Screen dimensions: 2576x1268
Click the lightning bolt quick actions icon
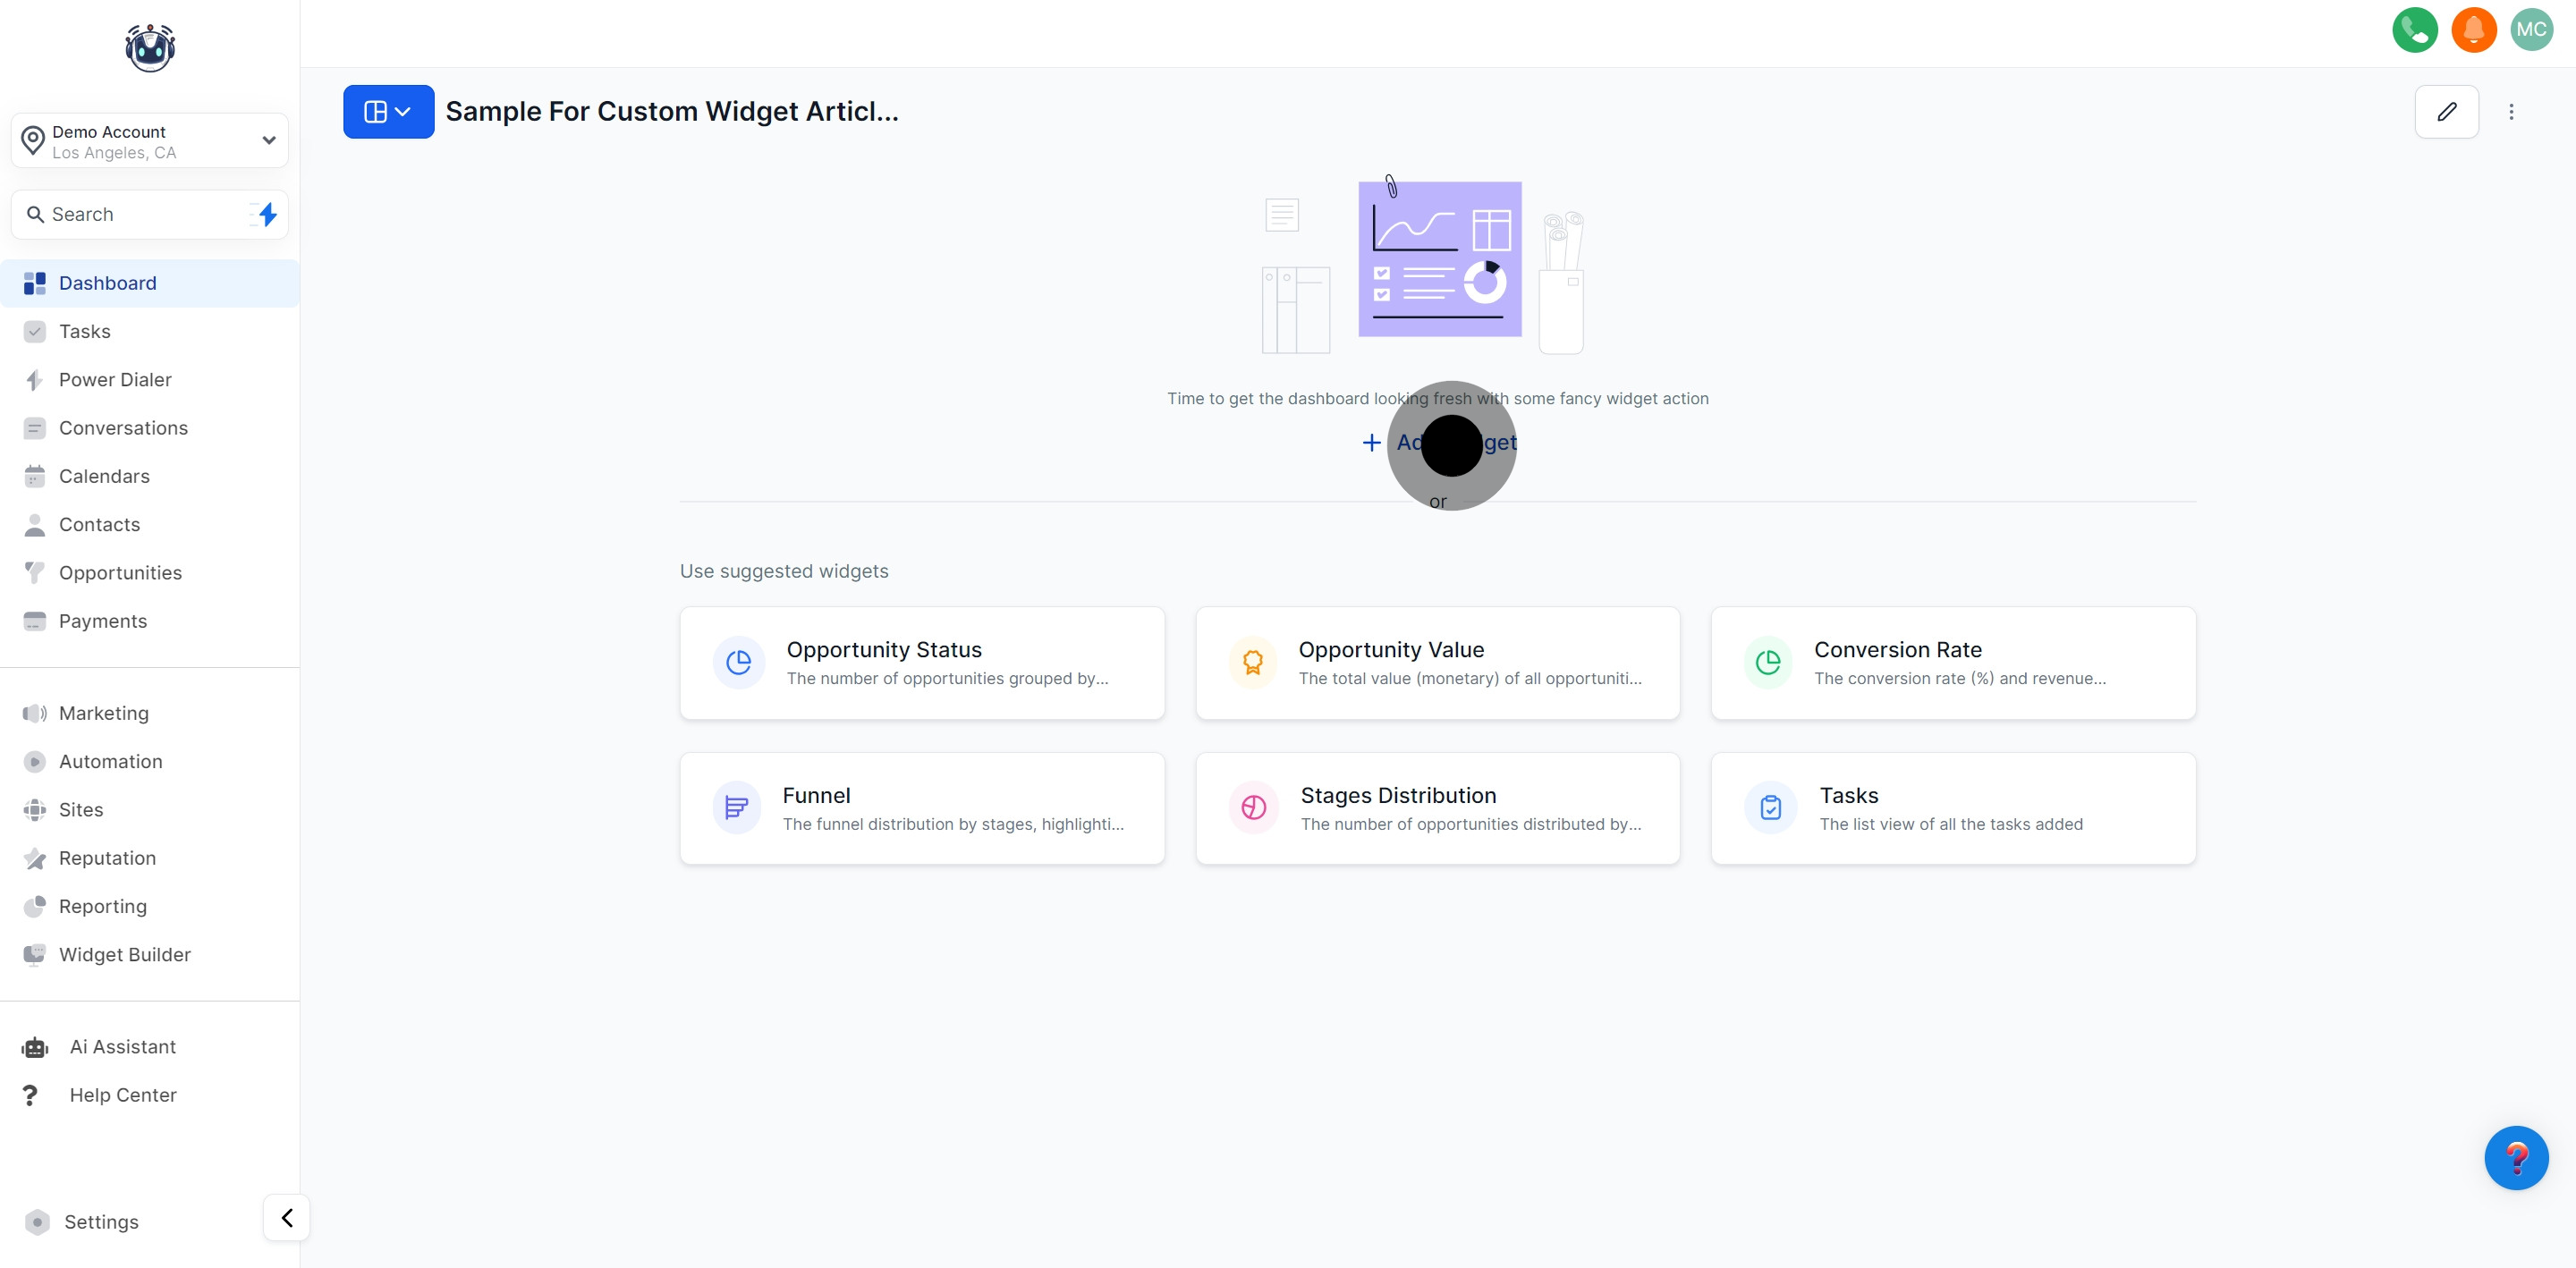(266, 214)
